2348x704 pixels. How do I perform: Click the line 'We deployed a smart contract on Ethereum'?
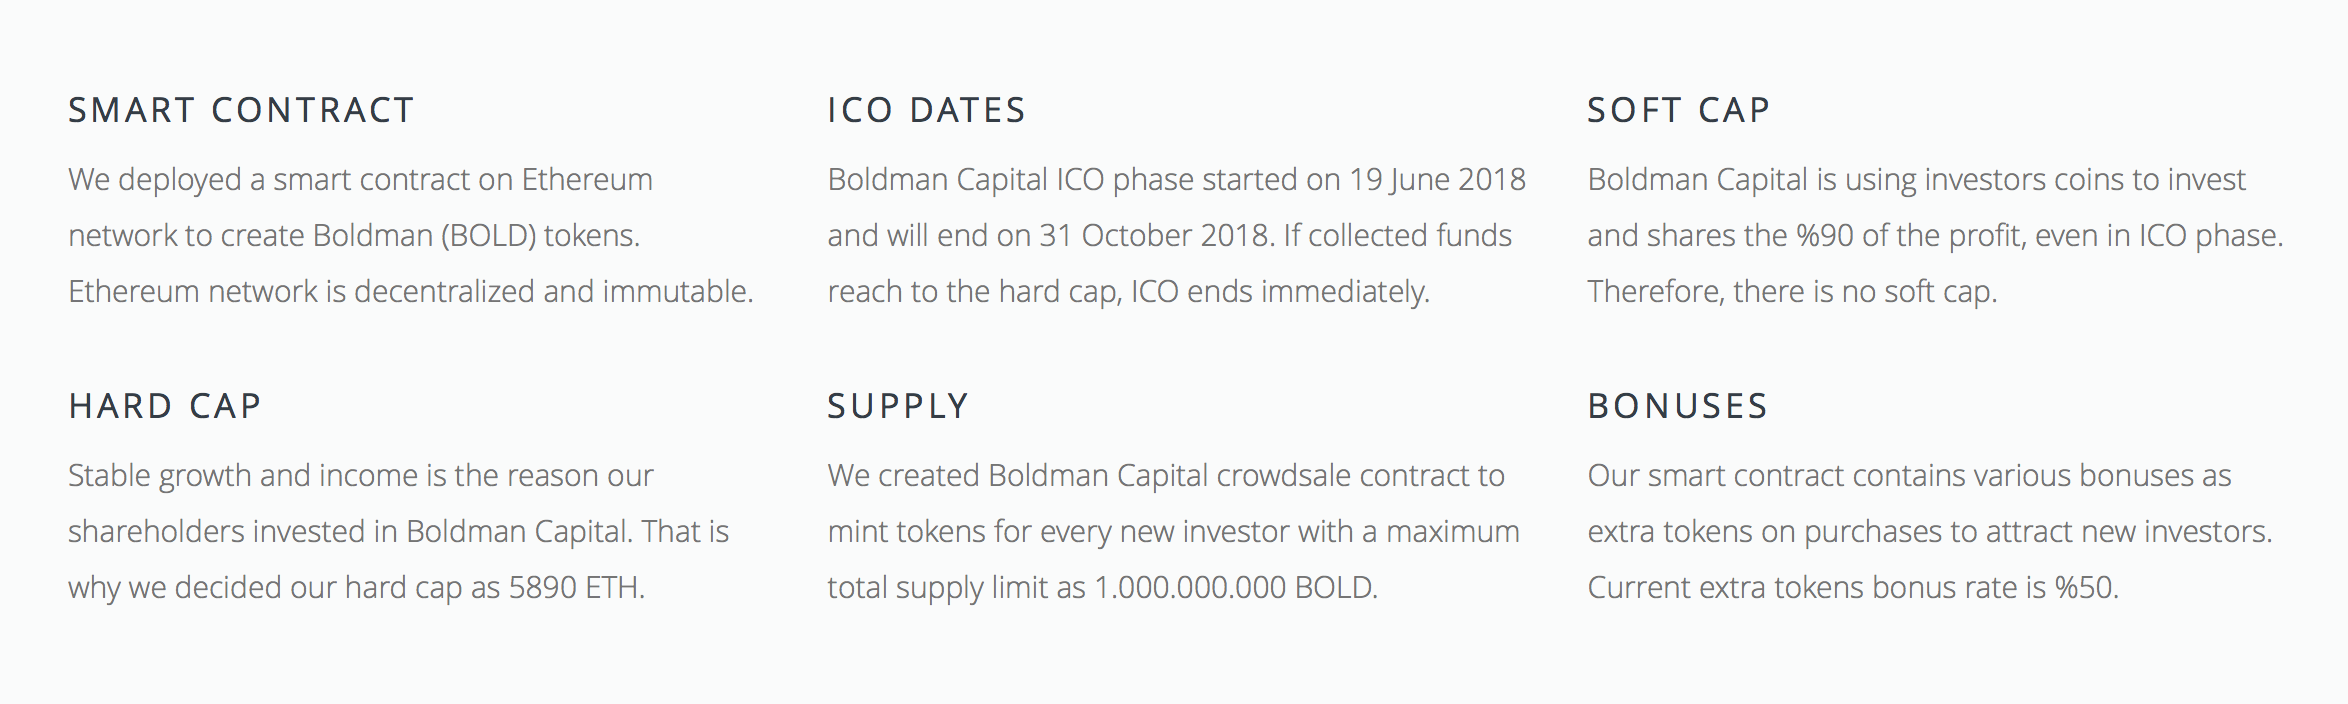[360, 180]
